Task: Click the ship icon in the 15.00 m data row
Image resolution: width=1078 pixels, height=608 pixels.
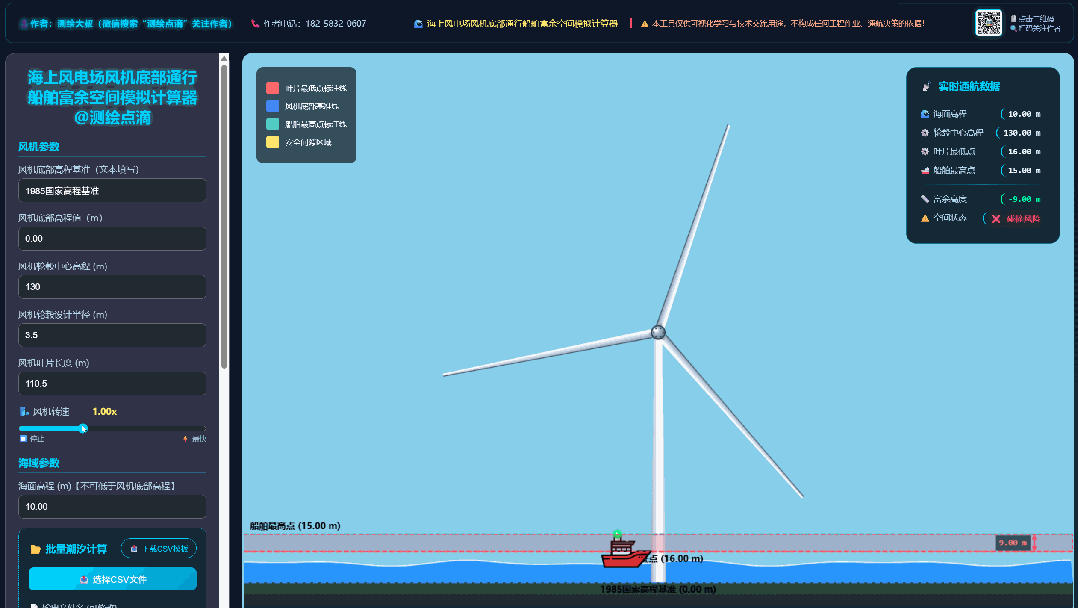Action: coord(925,170)
